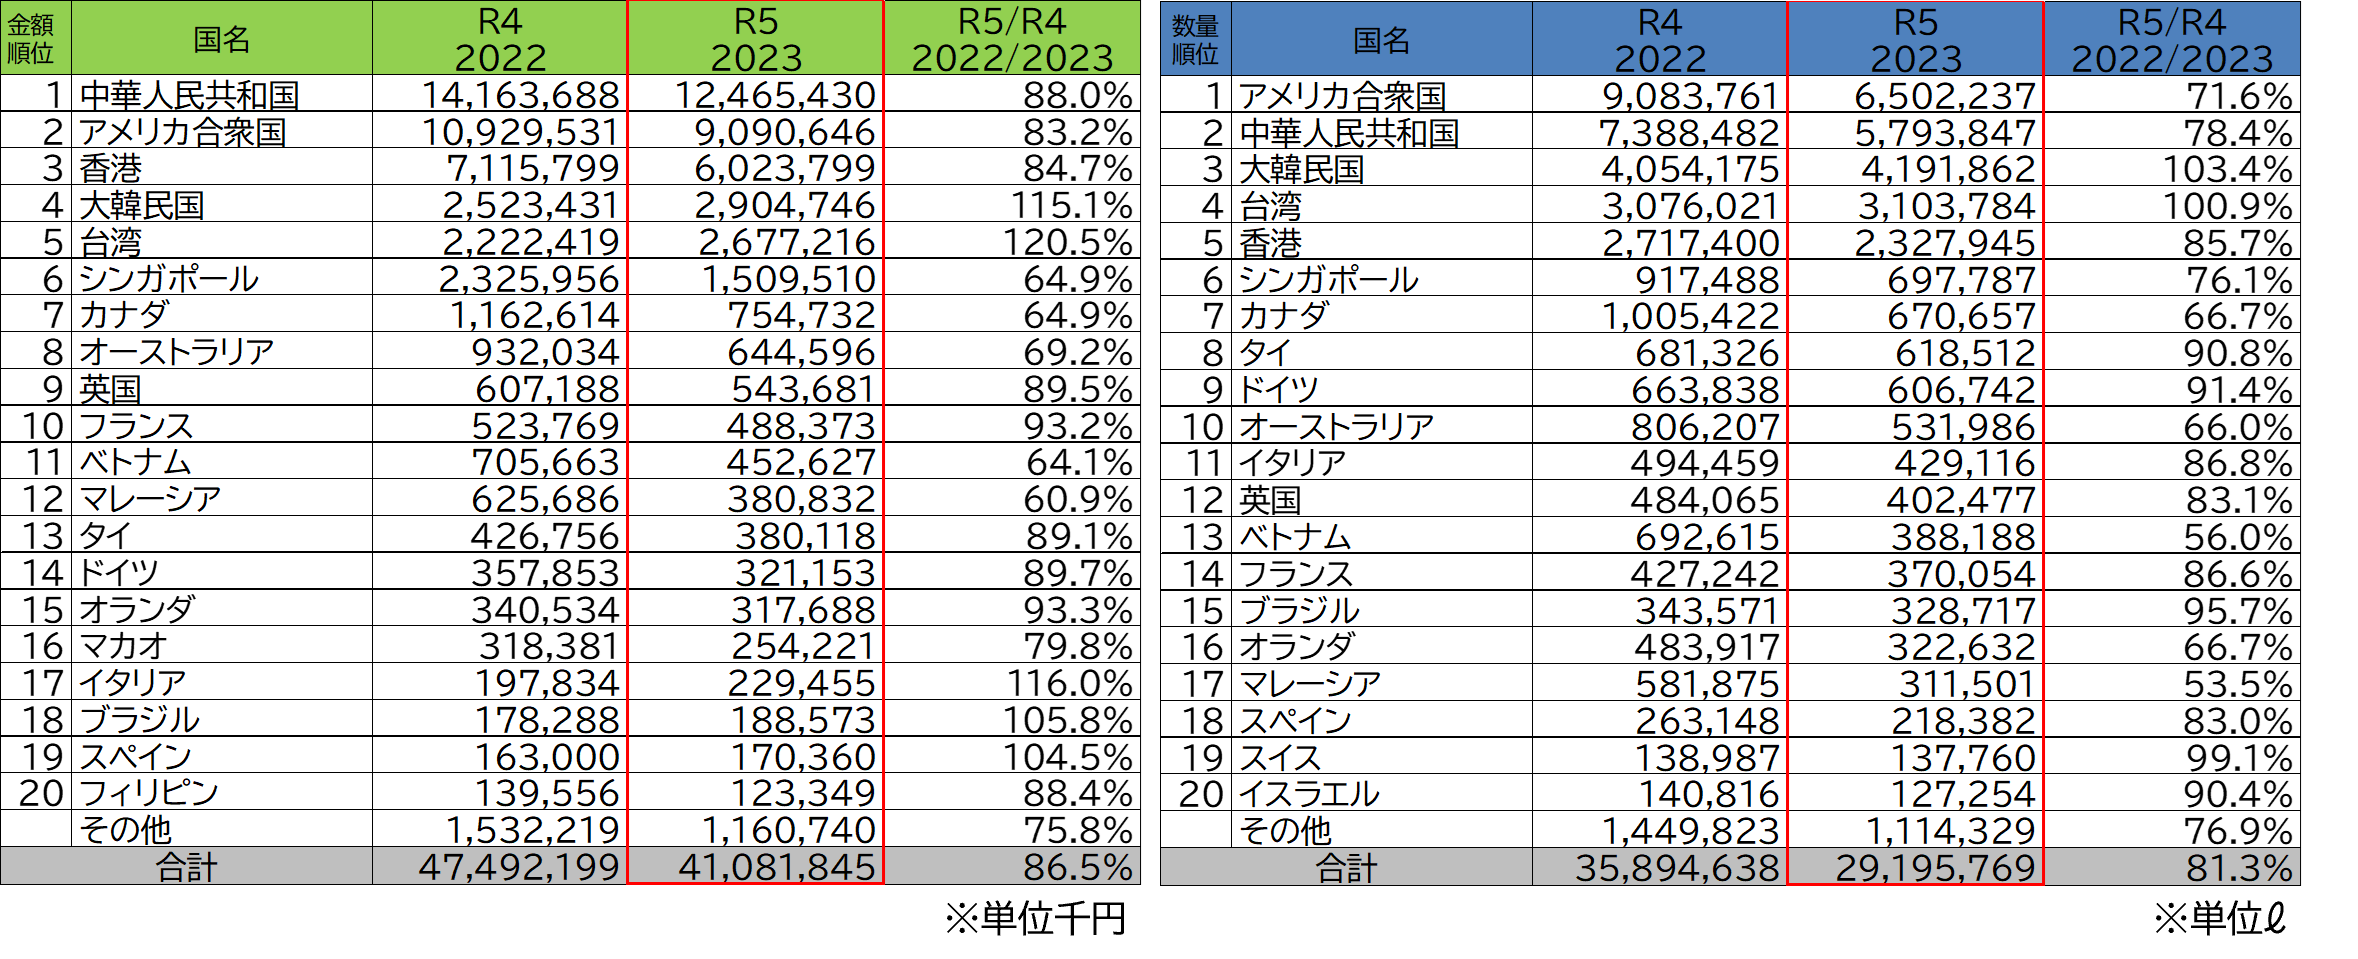Click the cell with value "9,083,761"
2358x959 pixels.
point(1660,95)
